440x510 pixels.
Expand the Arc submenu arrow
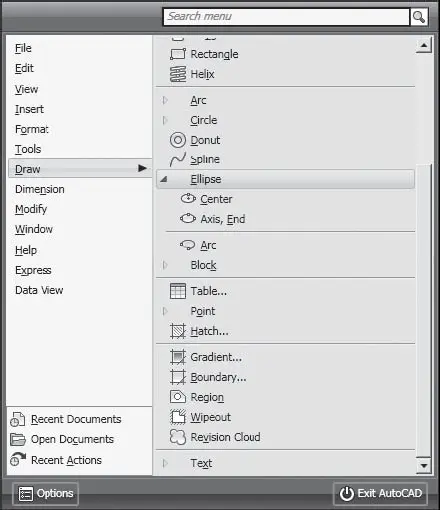coord(165,100)
